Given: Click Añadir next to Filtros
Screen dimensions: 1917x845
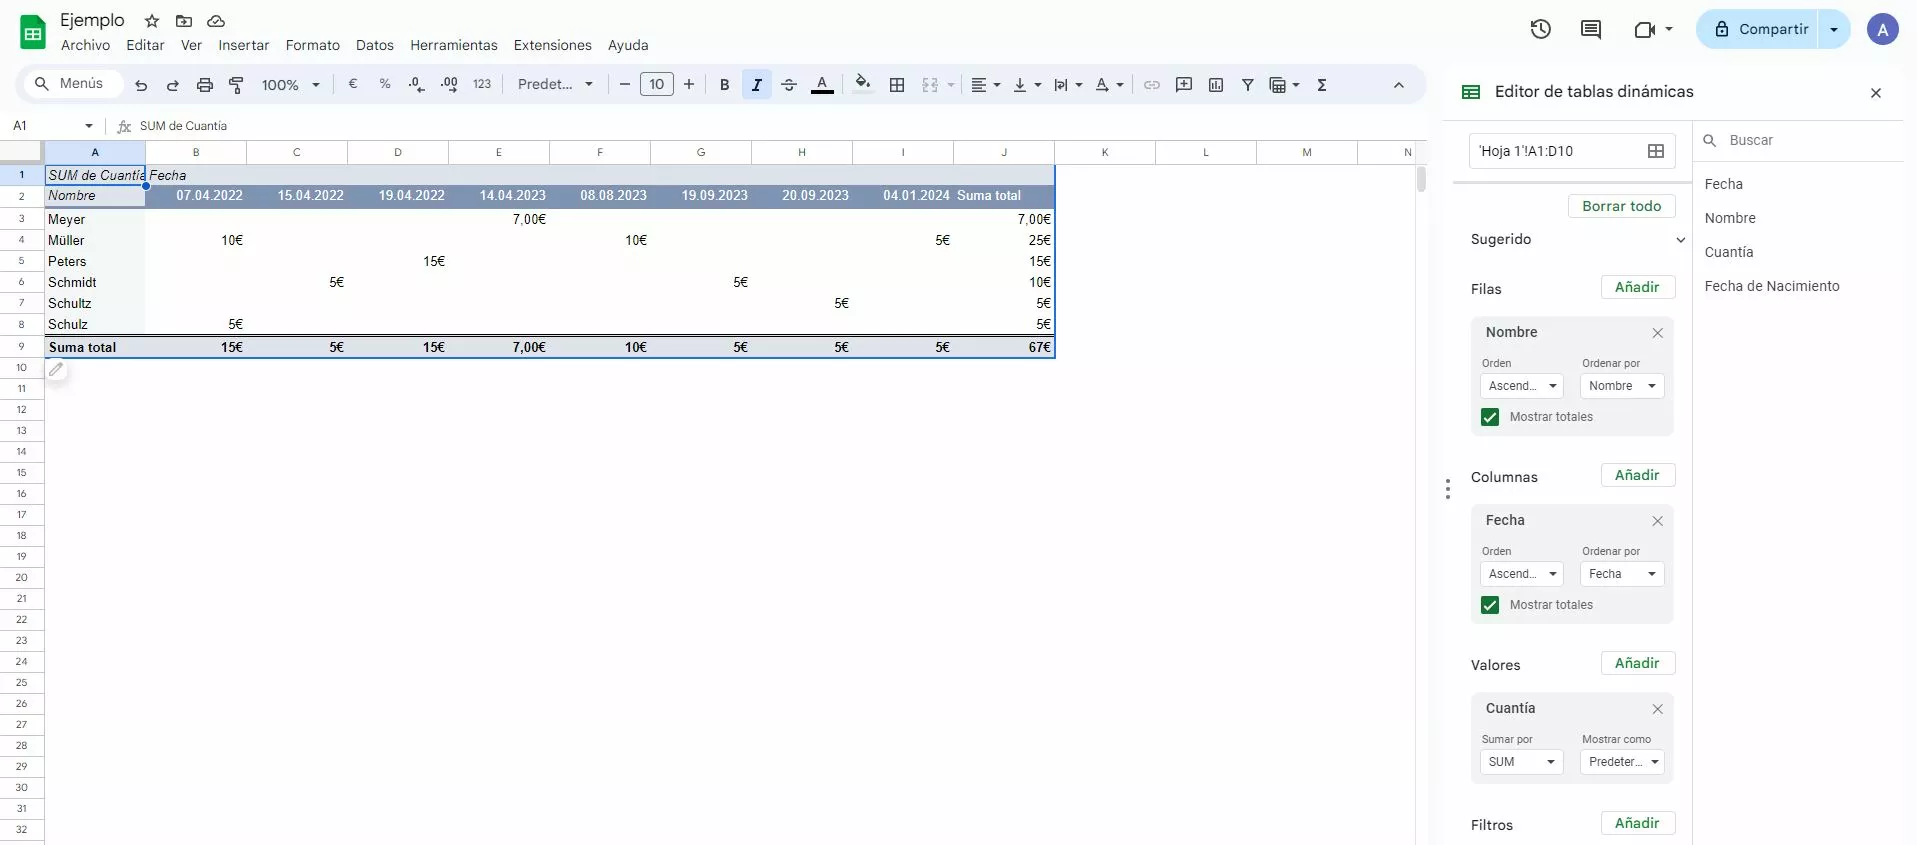Looking at the screenshot, I should tap(1637, 823).
